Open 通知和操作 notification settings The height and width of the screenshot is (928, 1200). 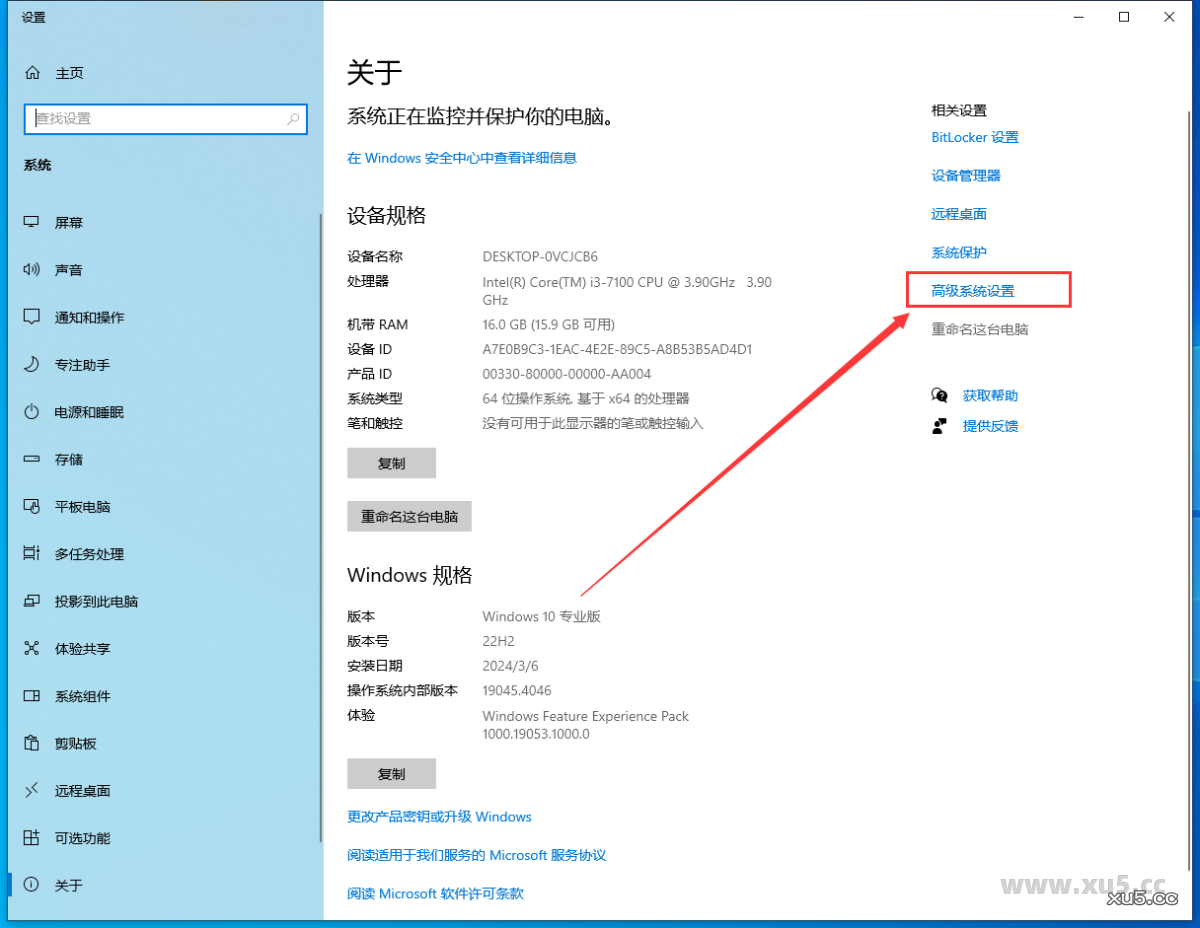90,317
